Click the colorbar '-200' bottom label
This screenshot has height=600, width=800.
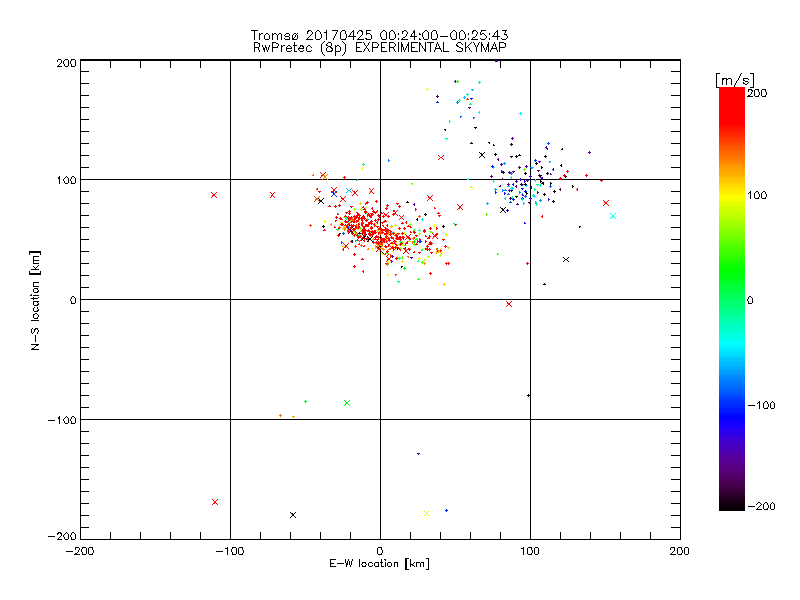click(761, 506)
